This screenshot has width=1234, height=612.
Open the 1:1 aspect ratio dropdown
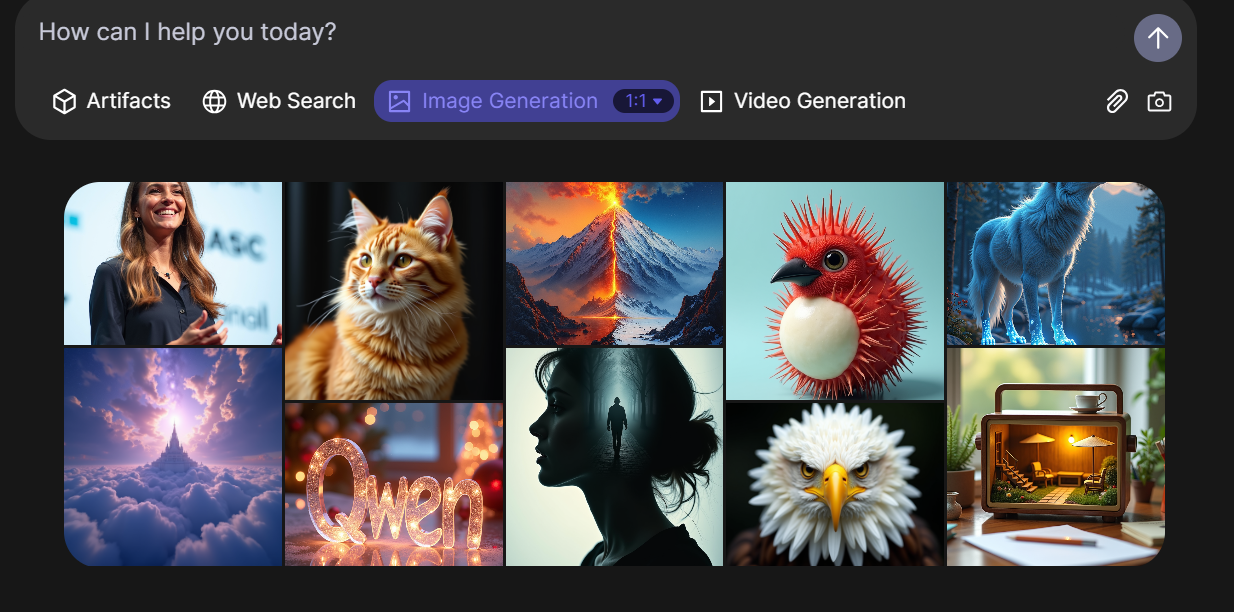tap(644, 101)
